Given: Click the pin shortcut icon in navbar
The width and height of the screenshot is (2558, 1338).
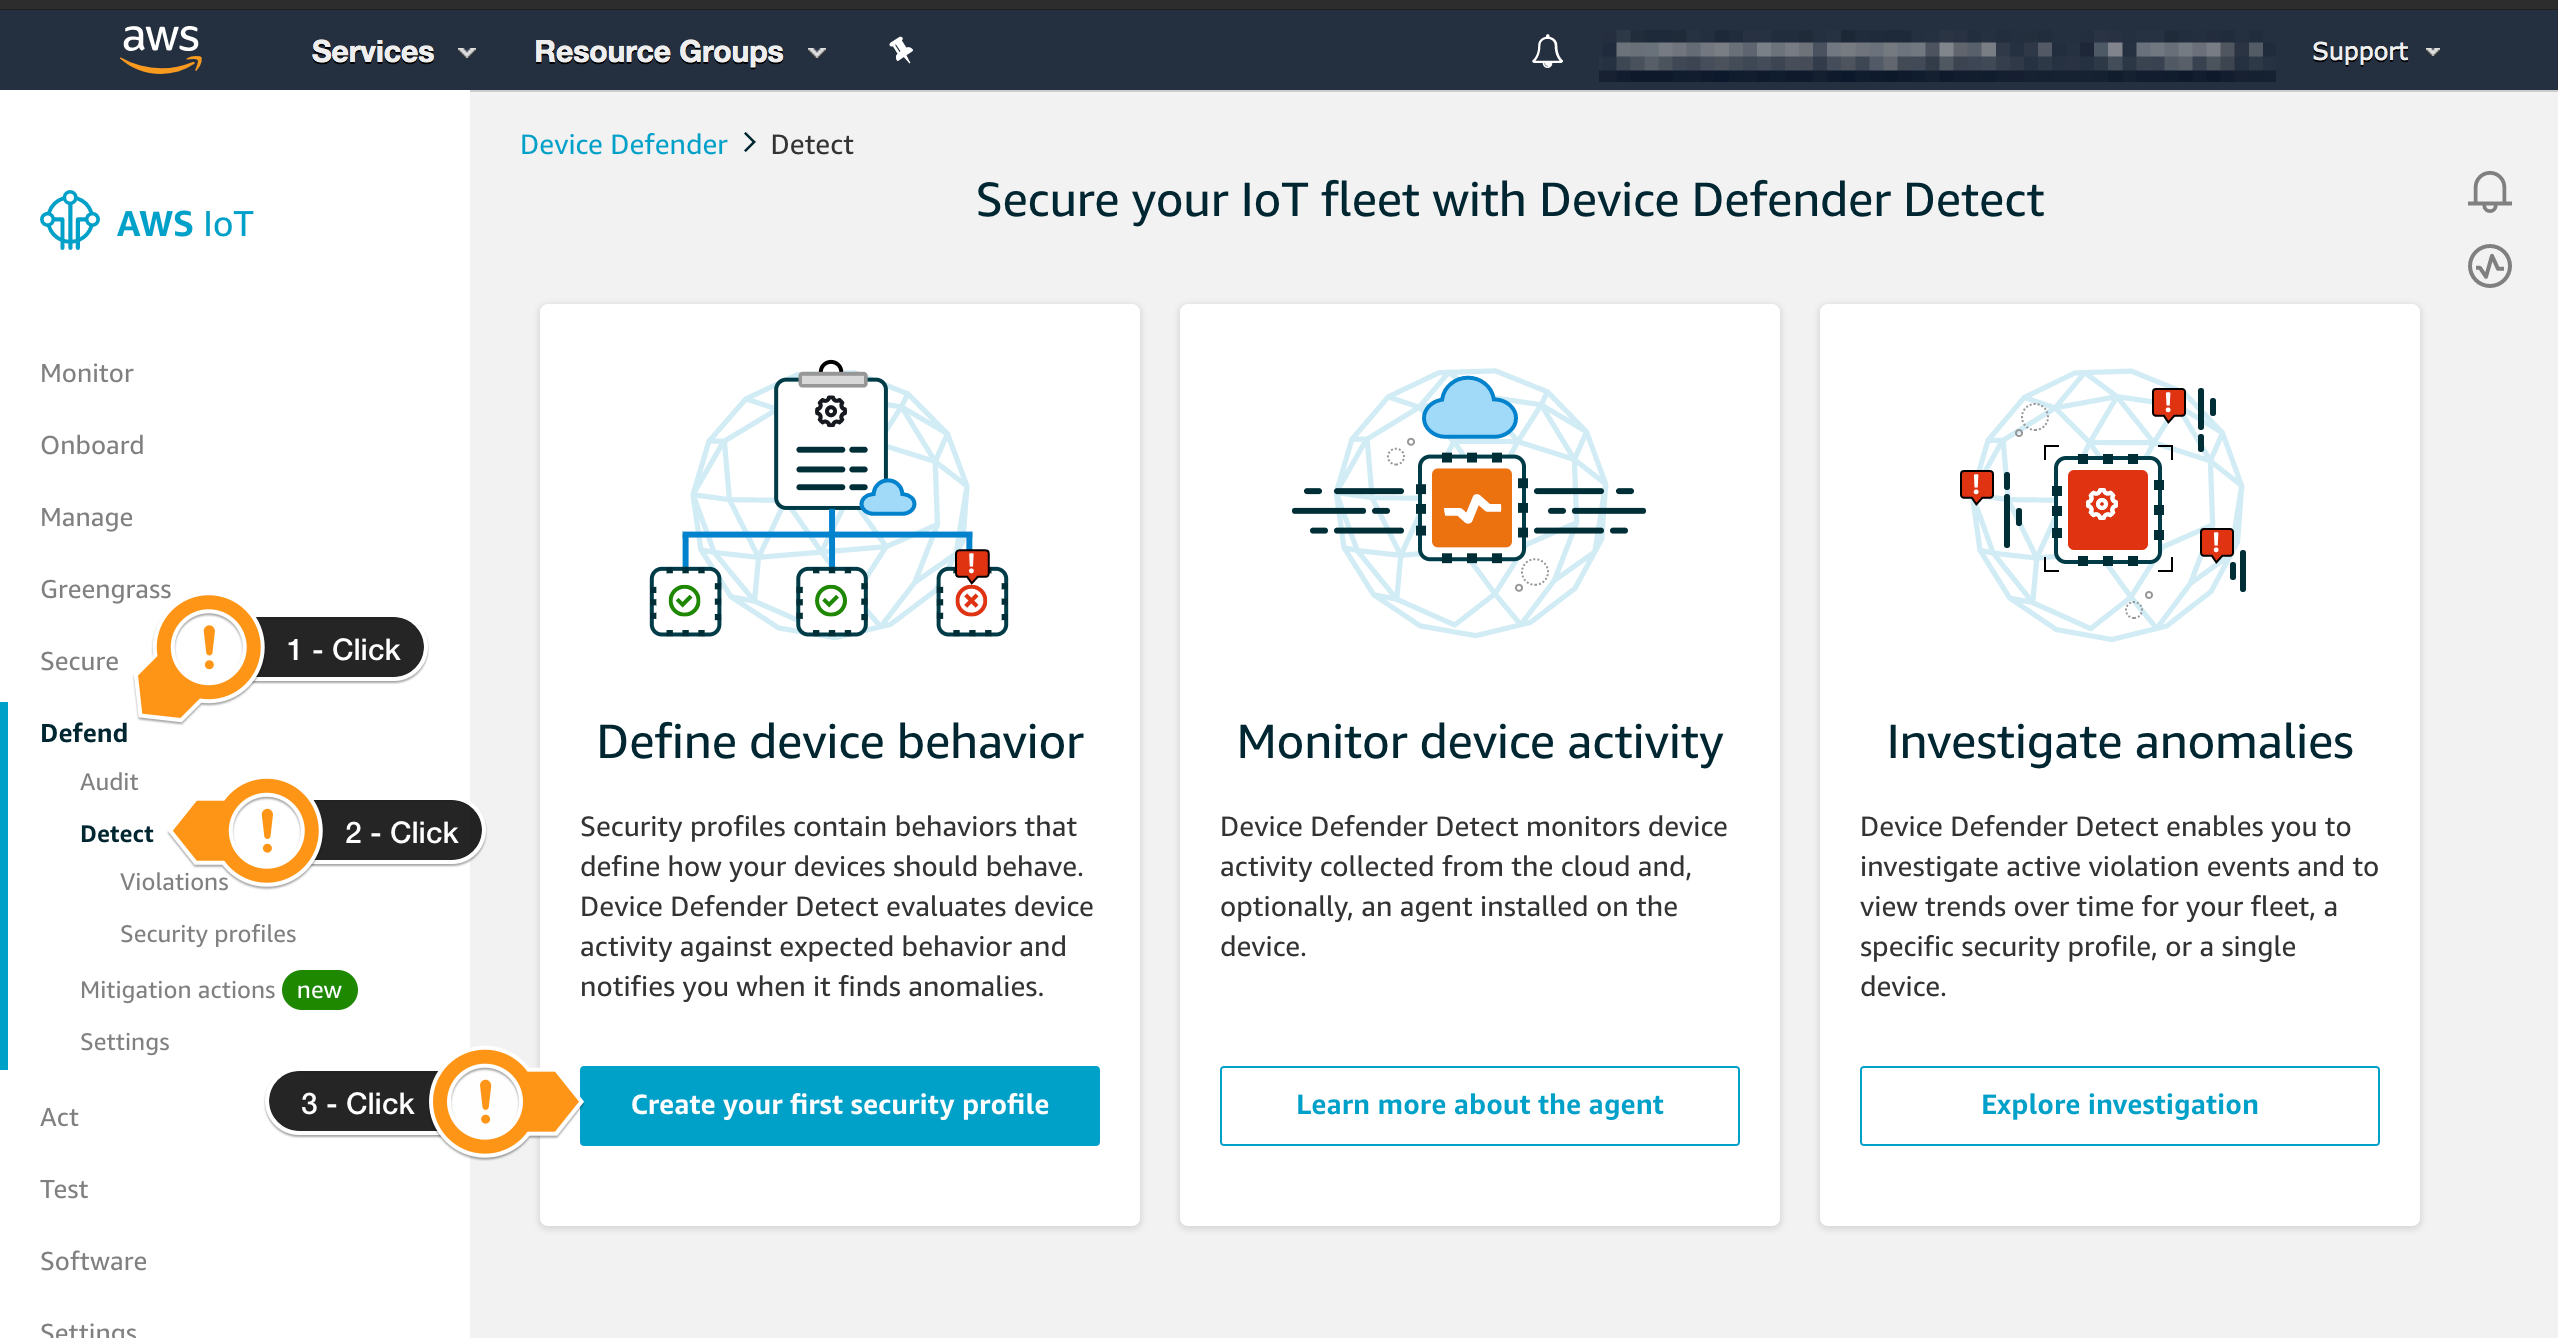Looking at the screenshot, I should [x=901, y=50].
